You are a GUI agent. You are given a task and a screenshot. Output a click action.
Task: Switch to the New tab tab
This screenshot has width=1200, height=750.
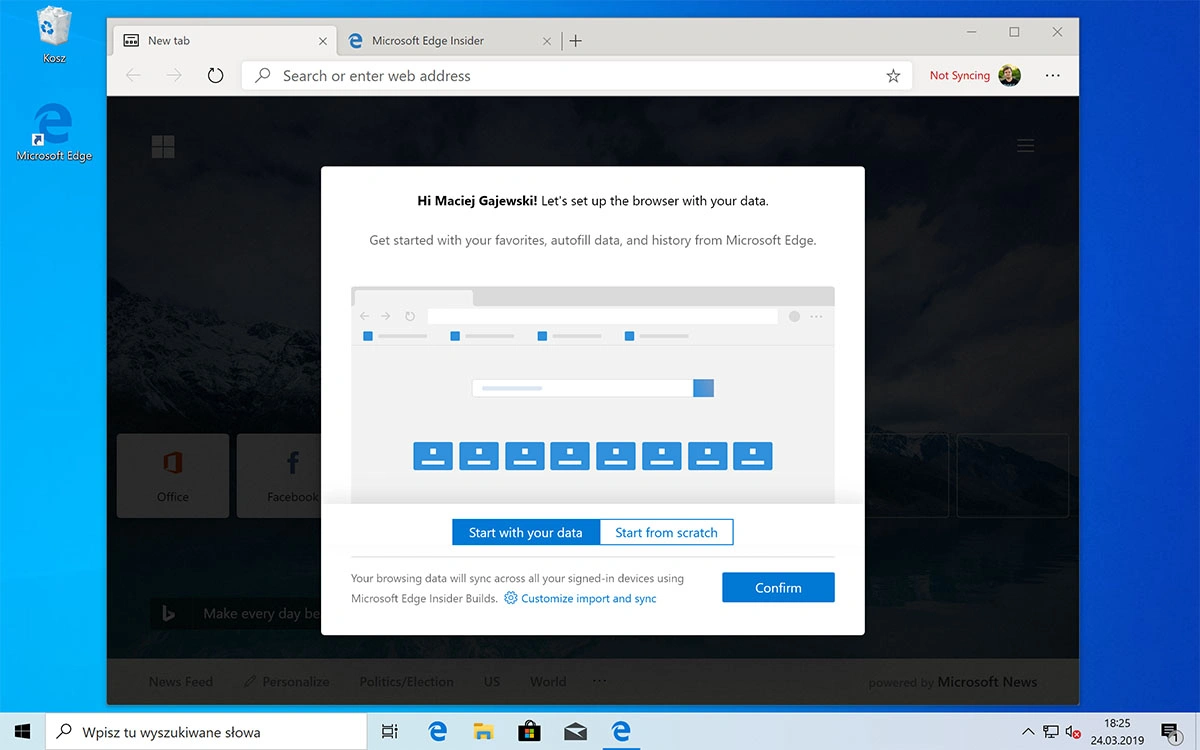point(223,41)
